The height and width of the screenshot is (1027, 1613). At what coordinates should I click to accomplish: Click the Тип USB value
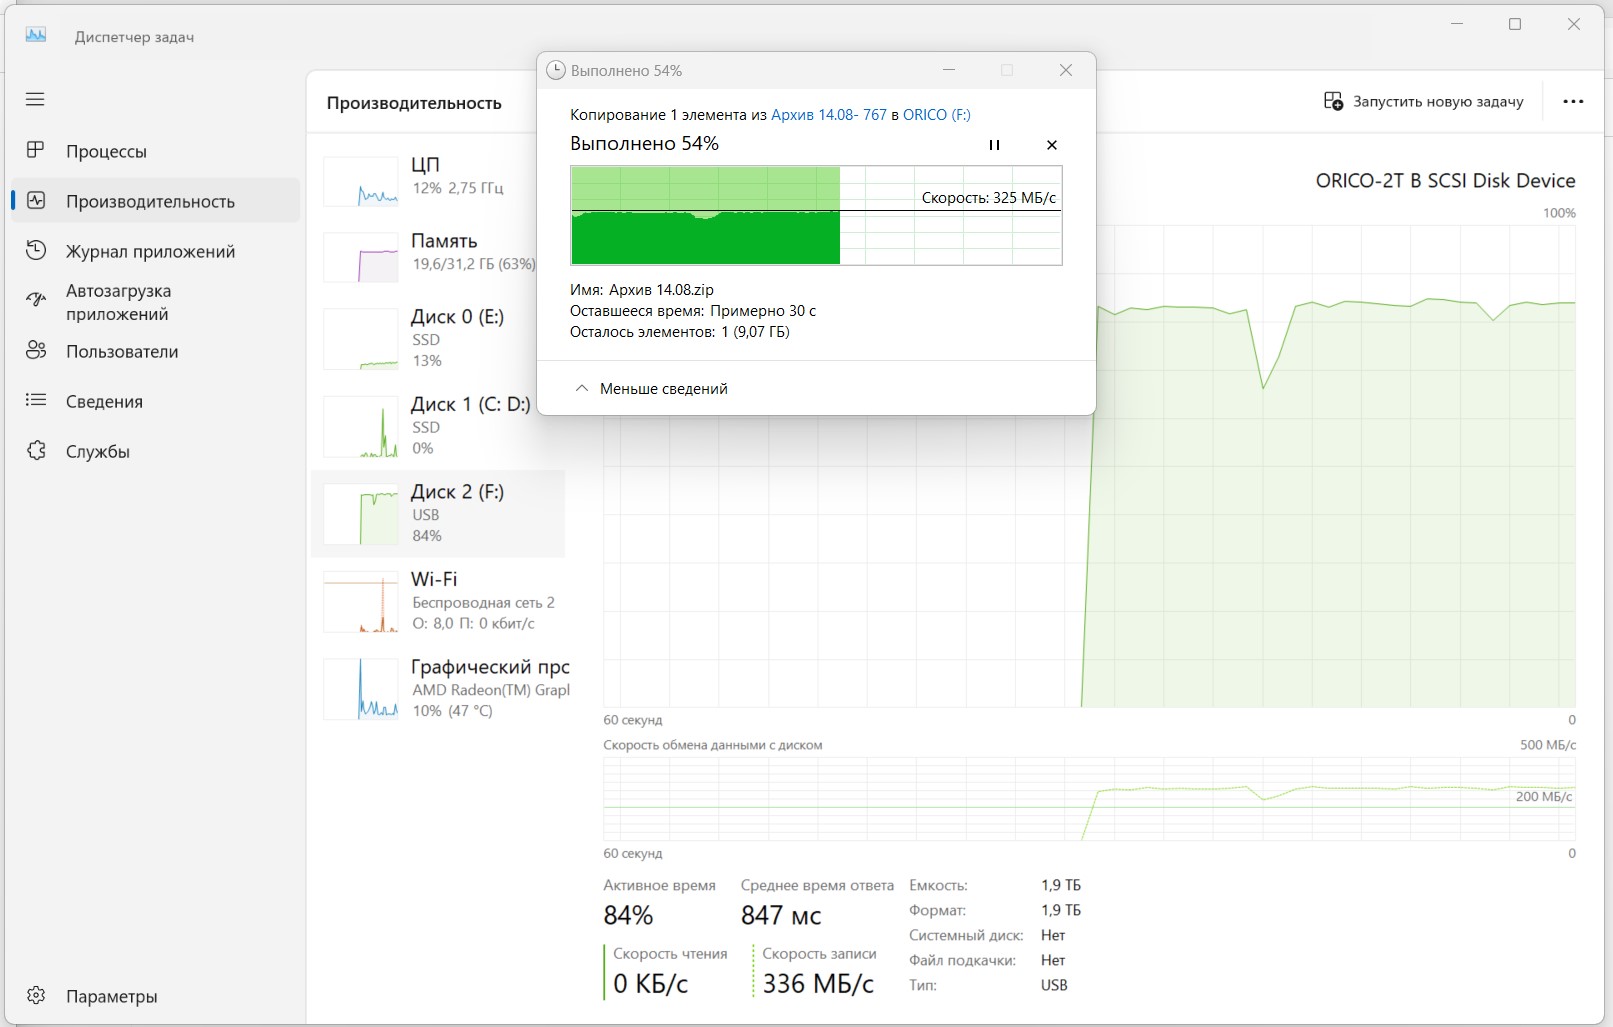click(1054, 985)
